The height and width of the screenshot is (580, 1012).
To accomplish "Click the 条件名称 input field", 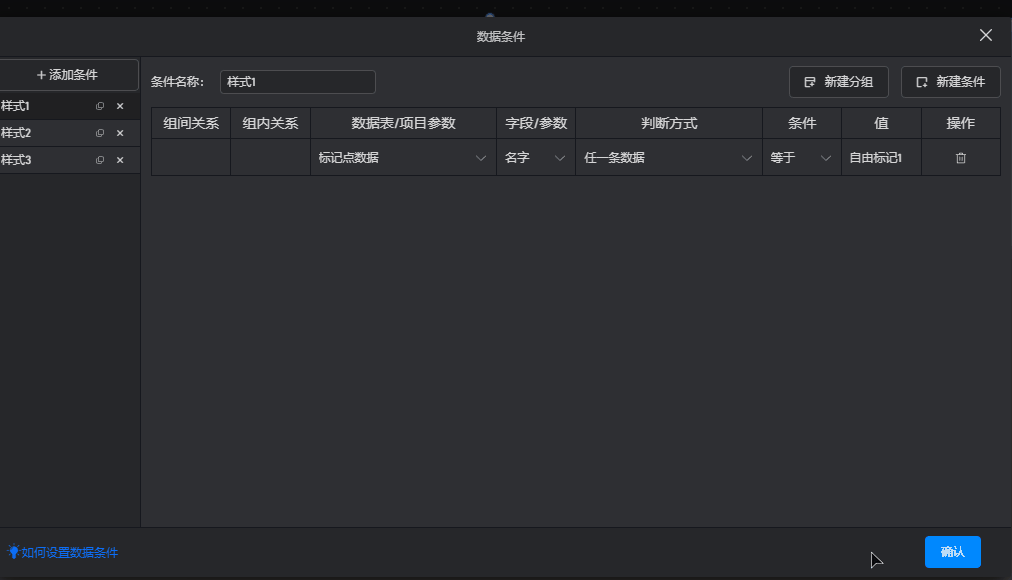I will click(298, 82).
